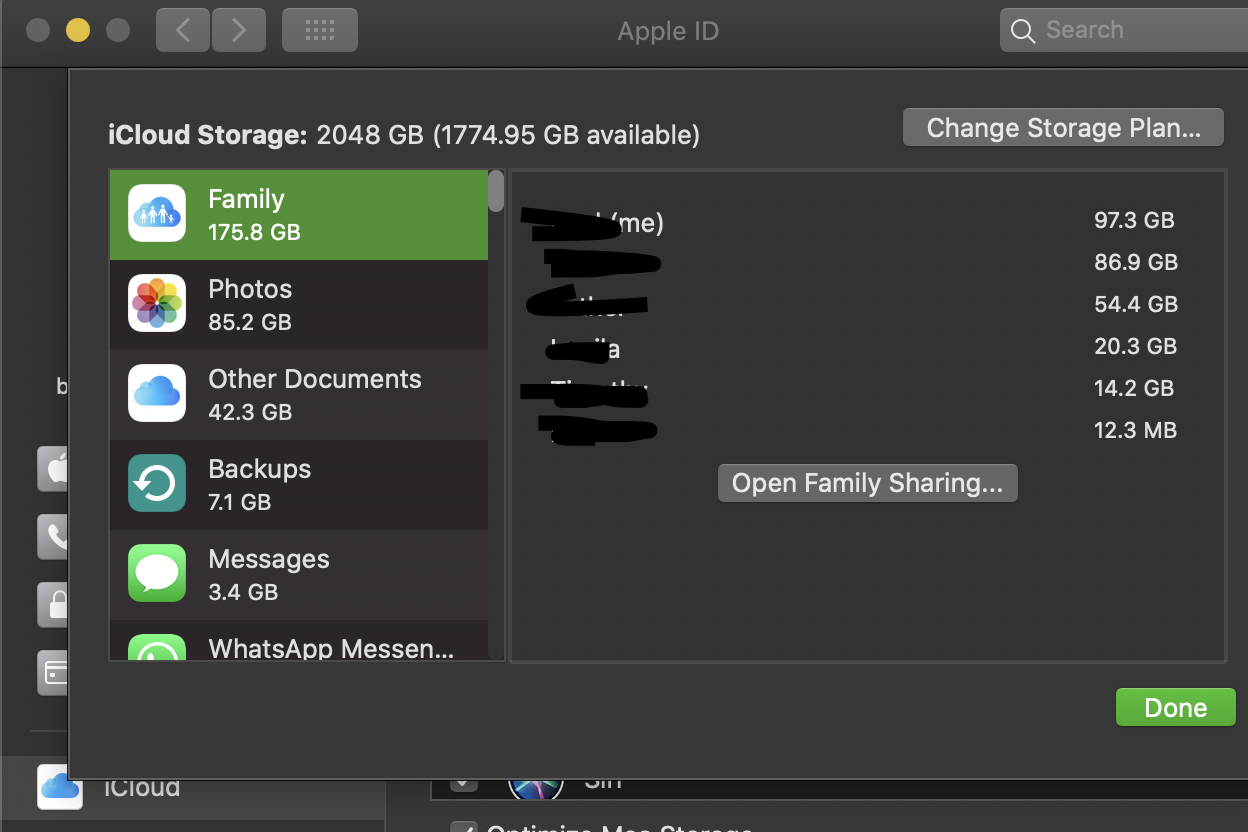Click the '42.3 GB' size text
Viewport: 1248px width, 832px height.
tap(250, 412)
